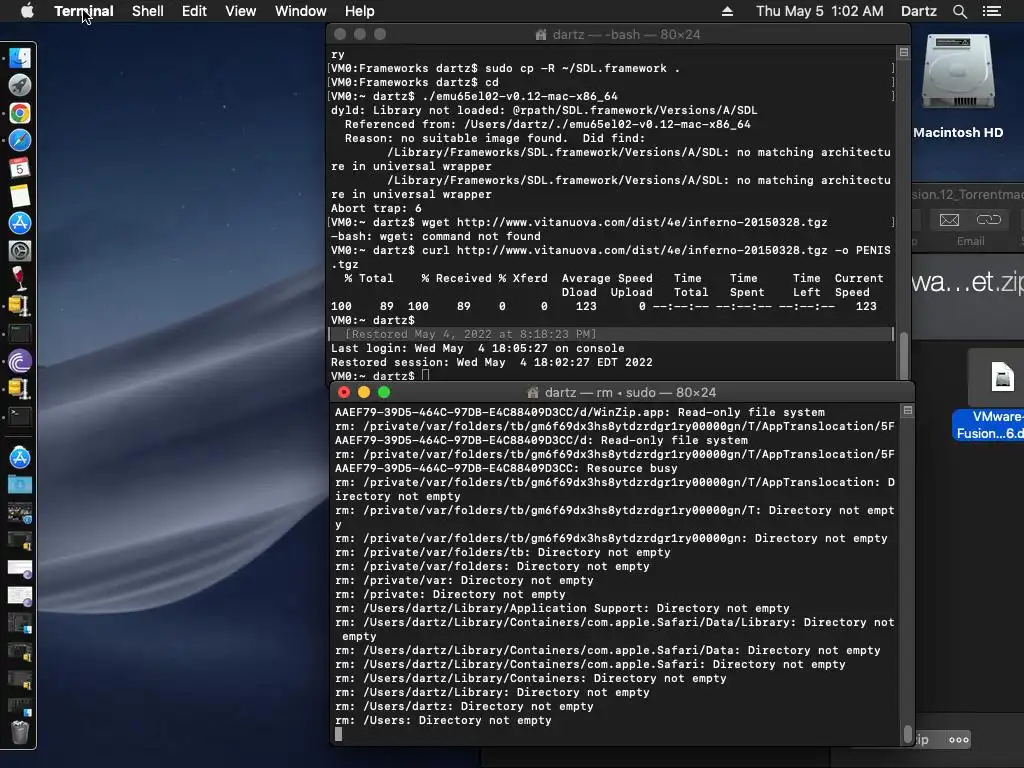The height and width of the screenshot is (768, 1024).
Task: Click the 'Last login: Wed May 4' line
Action: (x=477, y=349)
